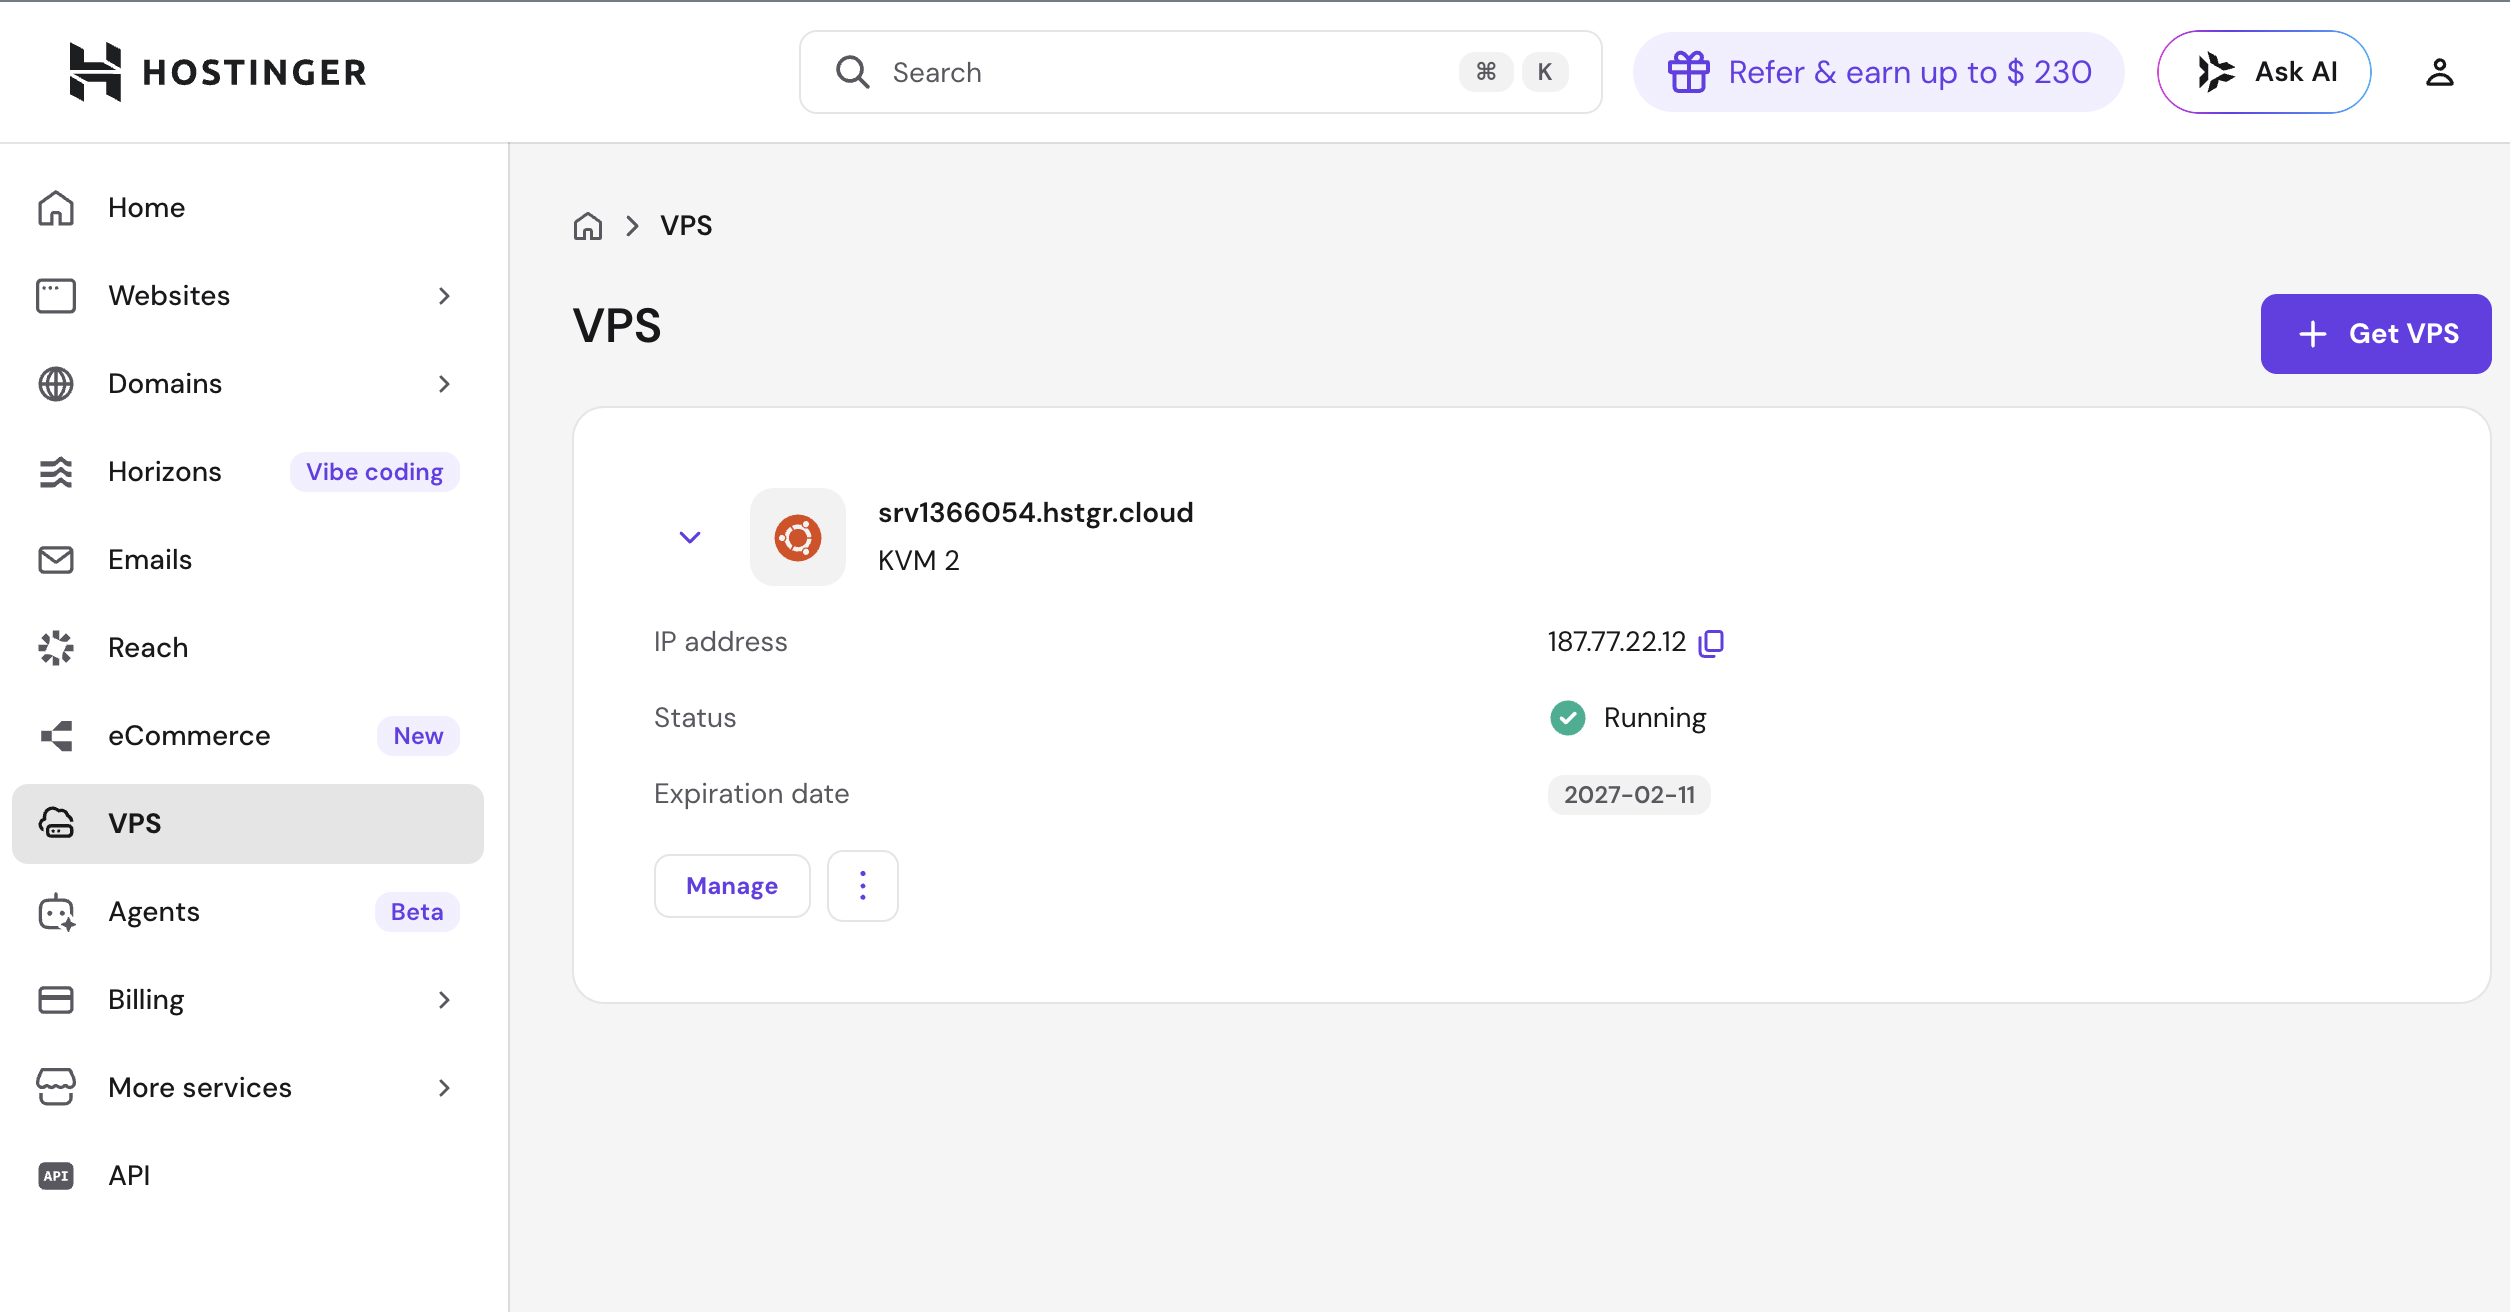This screenshot has height=1312, width=2510.
Task: Click the Agents robot icon
Action: (x=56, y=912)
